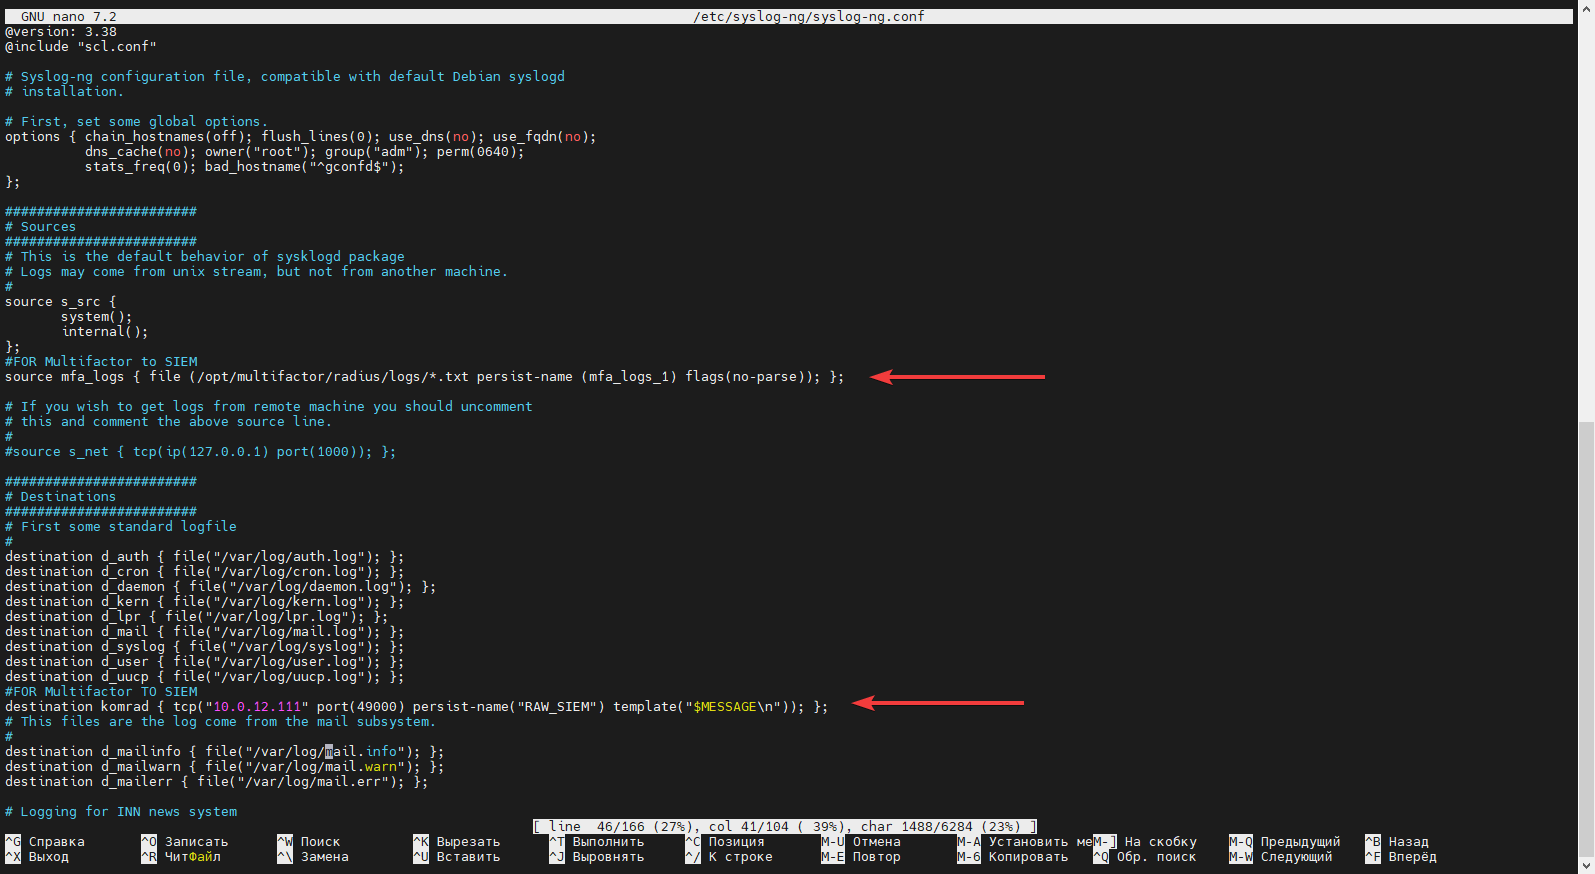Click the "destination d_user" line
Screen dimensions: 1595x874
tap(205, 662)
